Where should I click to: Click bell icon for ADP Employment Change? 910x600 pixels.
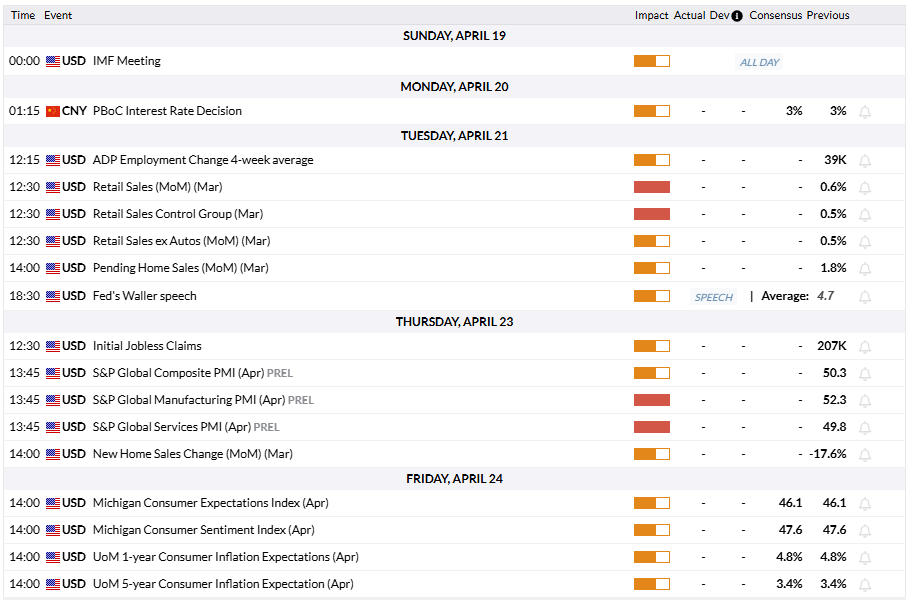pyautogui.click(x=865, y=160)
